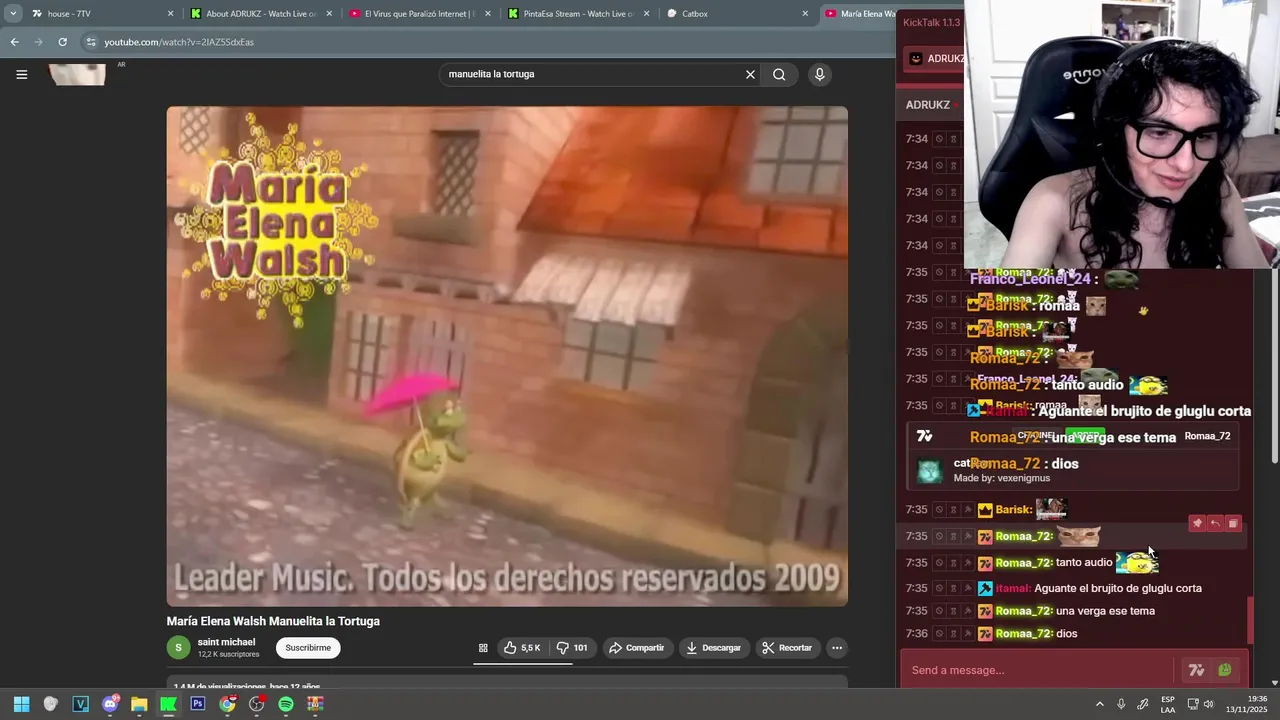The width and height of the screenshot is (1280, 720).
Task: Reload the page with refresh icon
Action: click(62, 42)
